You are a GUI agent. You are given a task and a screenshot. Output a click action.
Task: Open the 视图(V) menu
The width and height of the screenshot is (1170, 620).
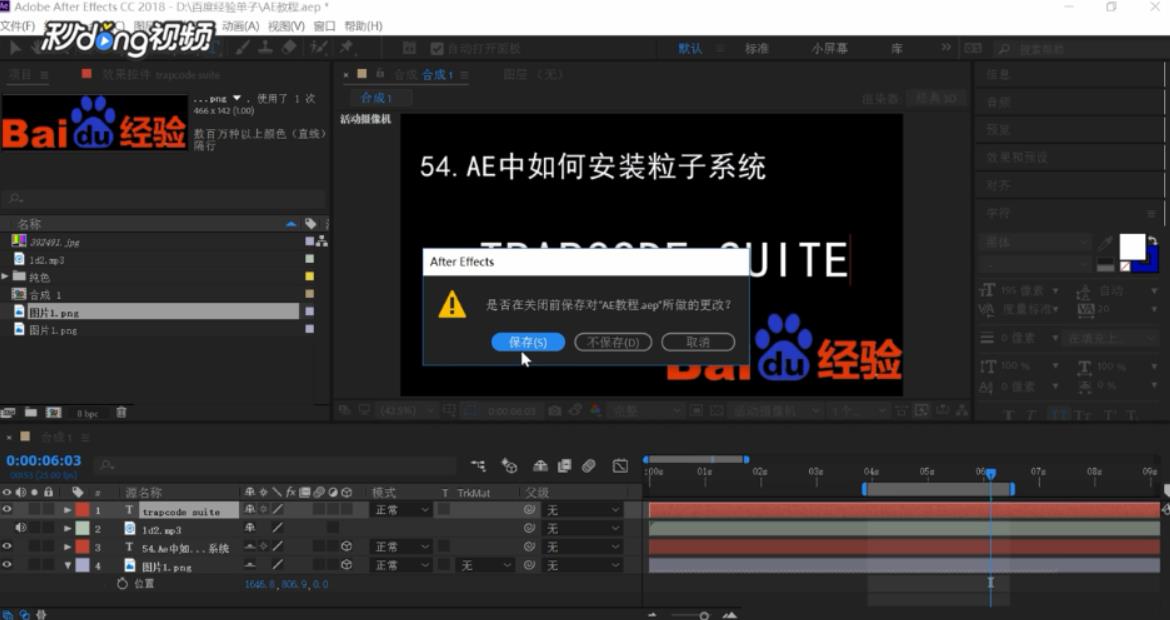[287, 26]
